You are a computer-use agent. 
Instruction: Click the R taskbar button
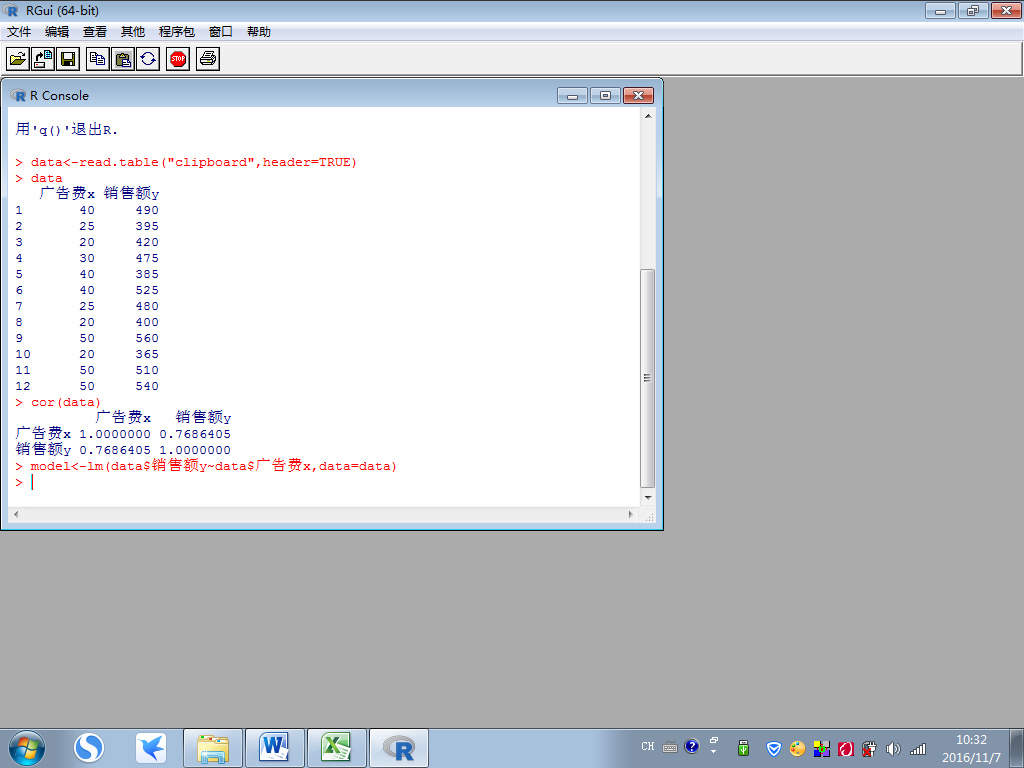click(399, 748)
